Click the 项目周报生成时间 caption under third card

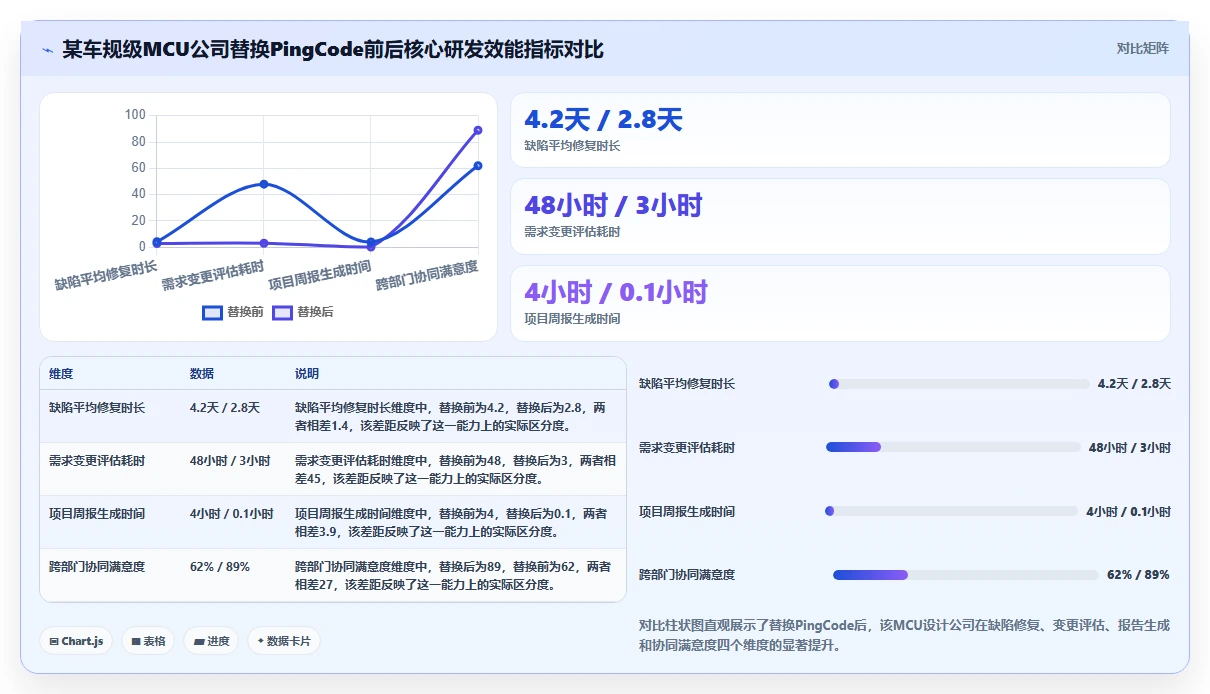coord(572,319)
